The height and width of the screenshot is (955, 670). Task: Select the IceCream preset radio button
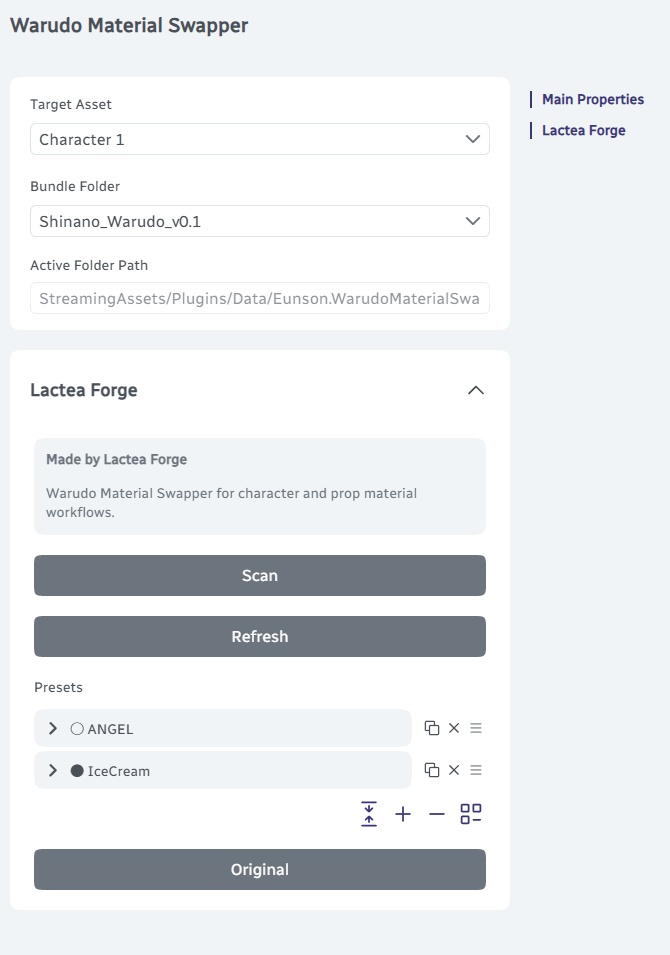click(x=77, y=770)
